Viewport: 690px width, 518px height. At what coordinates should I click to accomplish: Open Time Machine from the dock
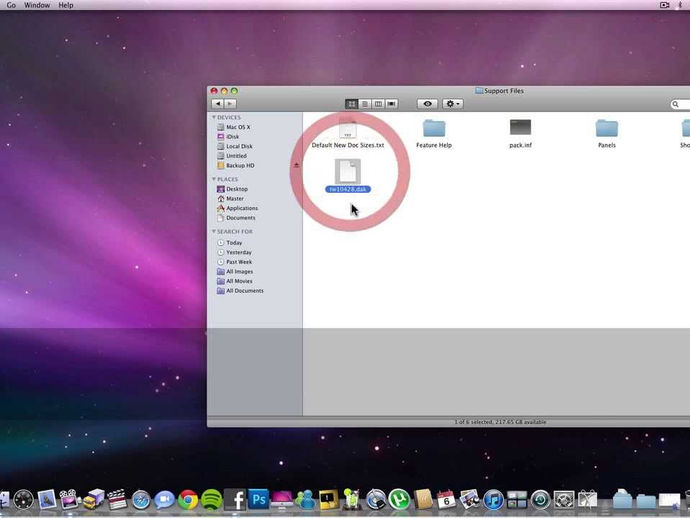(x=541, y=500)
